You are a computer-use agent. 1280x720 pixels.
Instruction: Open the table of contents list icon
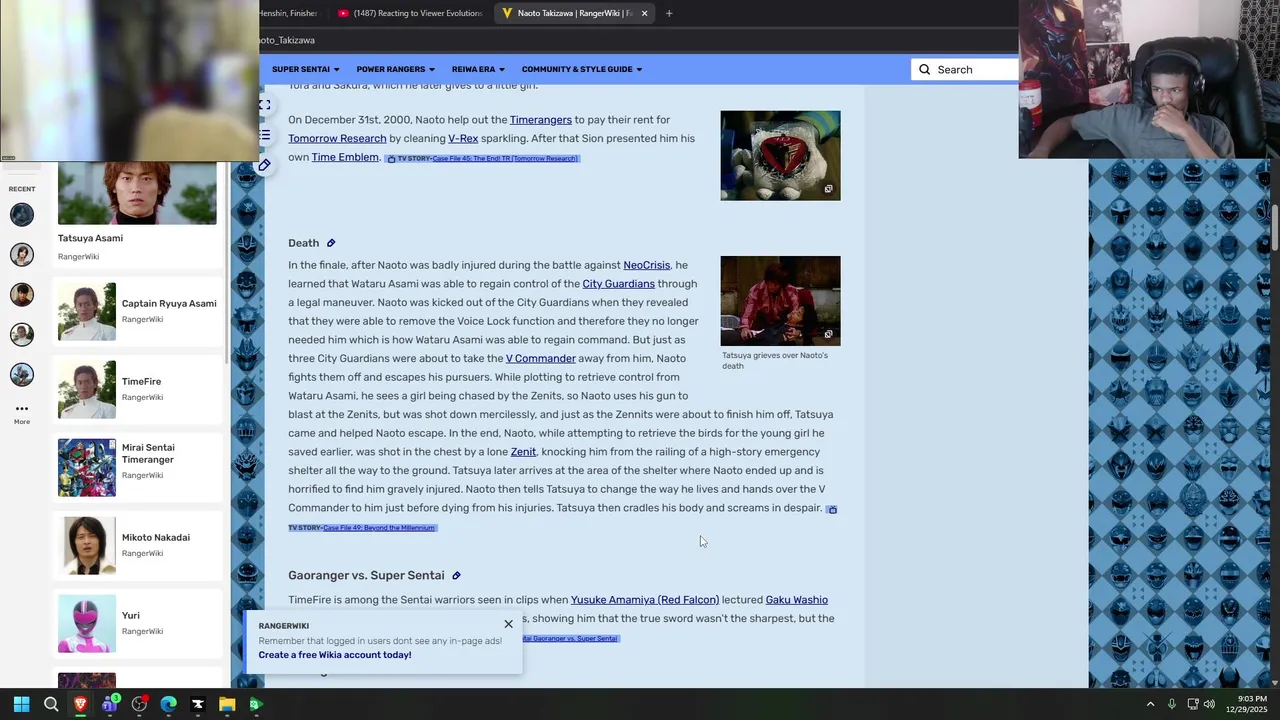click(x=264, y=135)
